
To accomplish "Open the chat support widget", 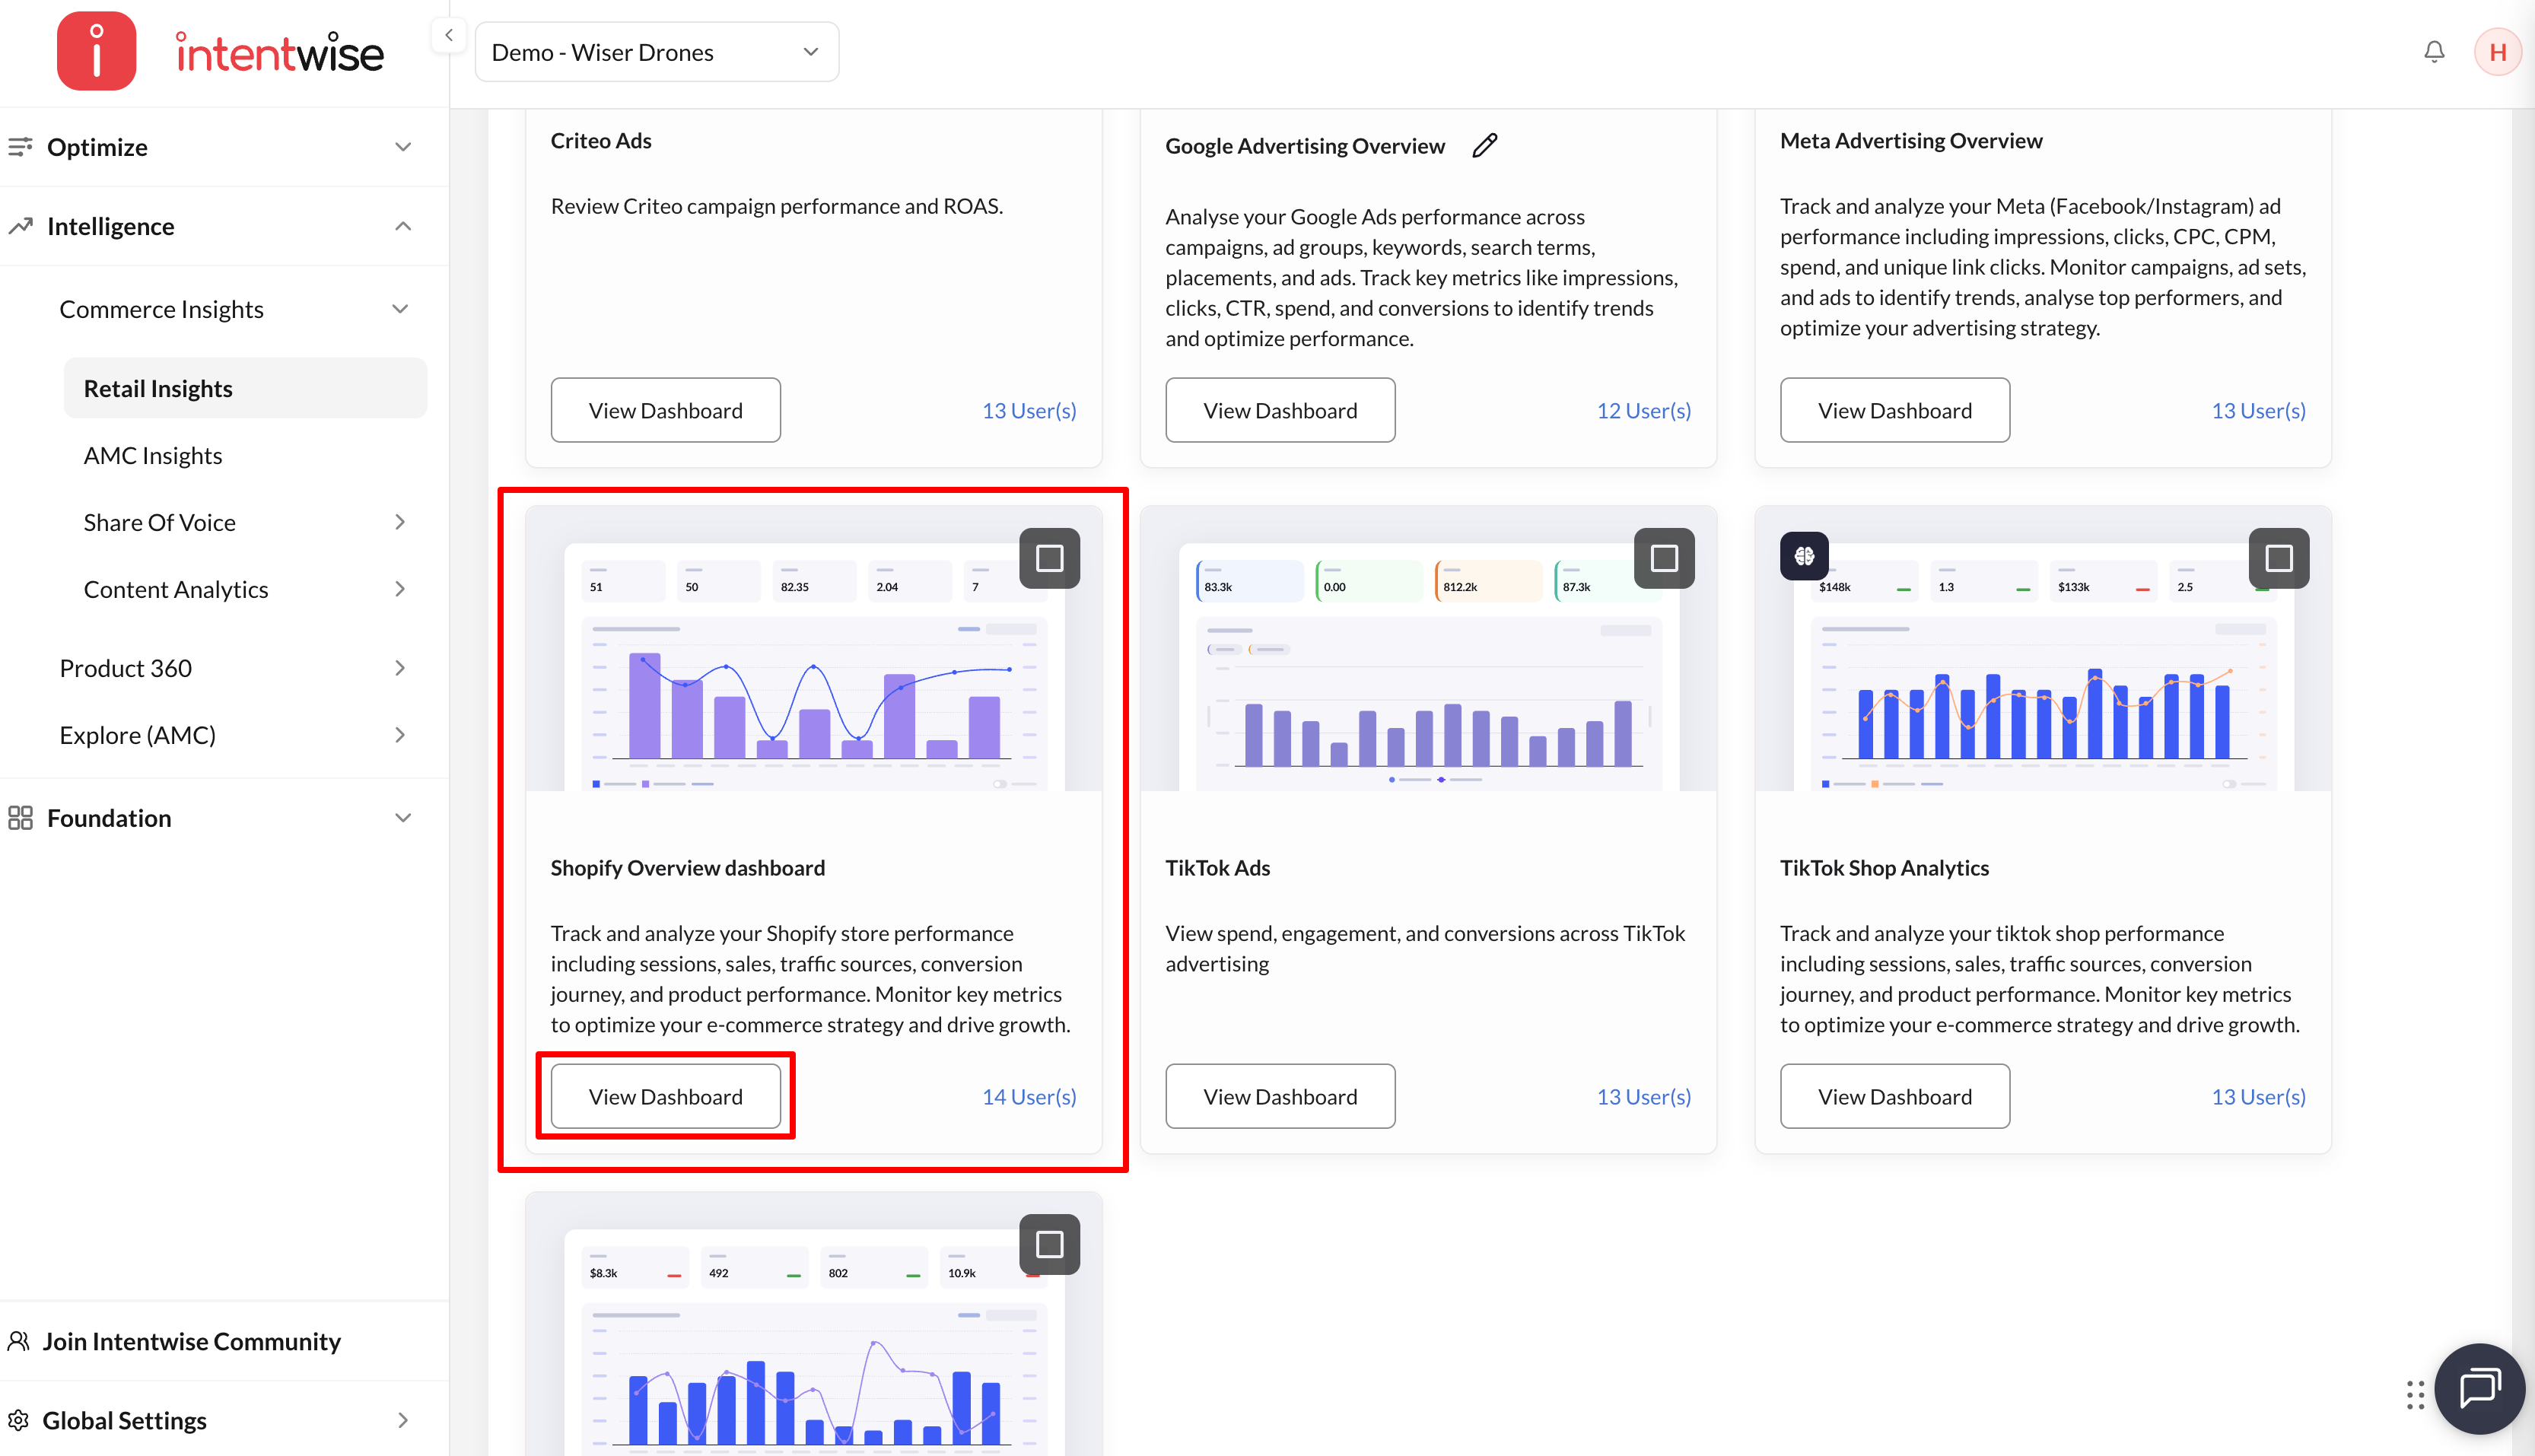I will [2480, 1388].
